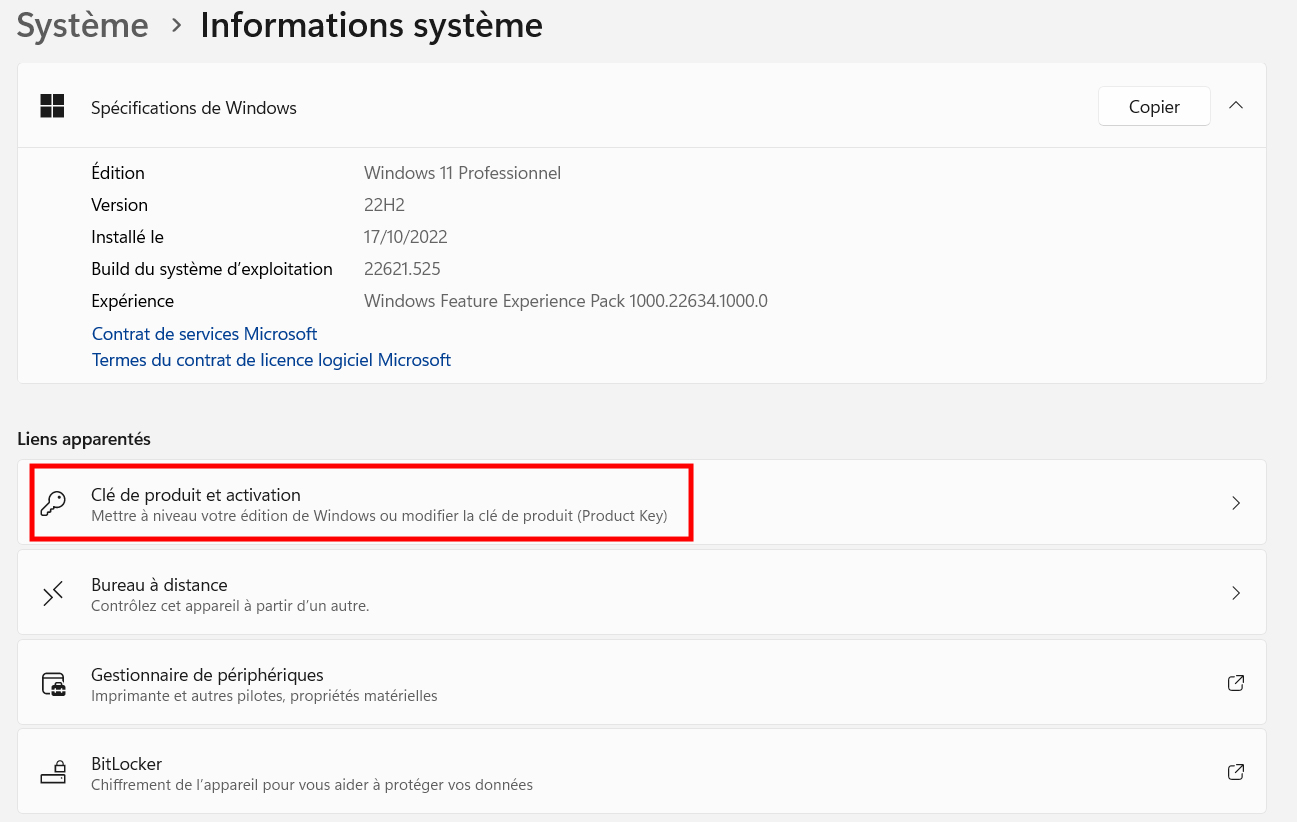
Task: Click the Édition label
Action: (x=118, y=173)
